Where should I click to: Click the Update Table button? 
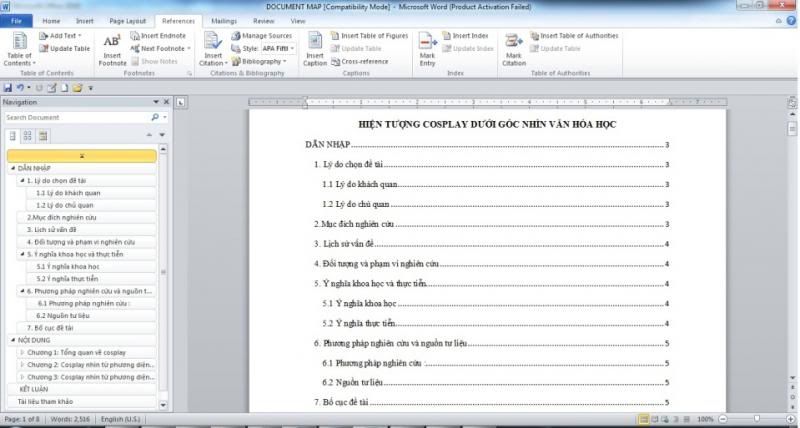69,48
